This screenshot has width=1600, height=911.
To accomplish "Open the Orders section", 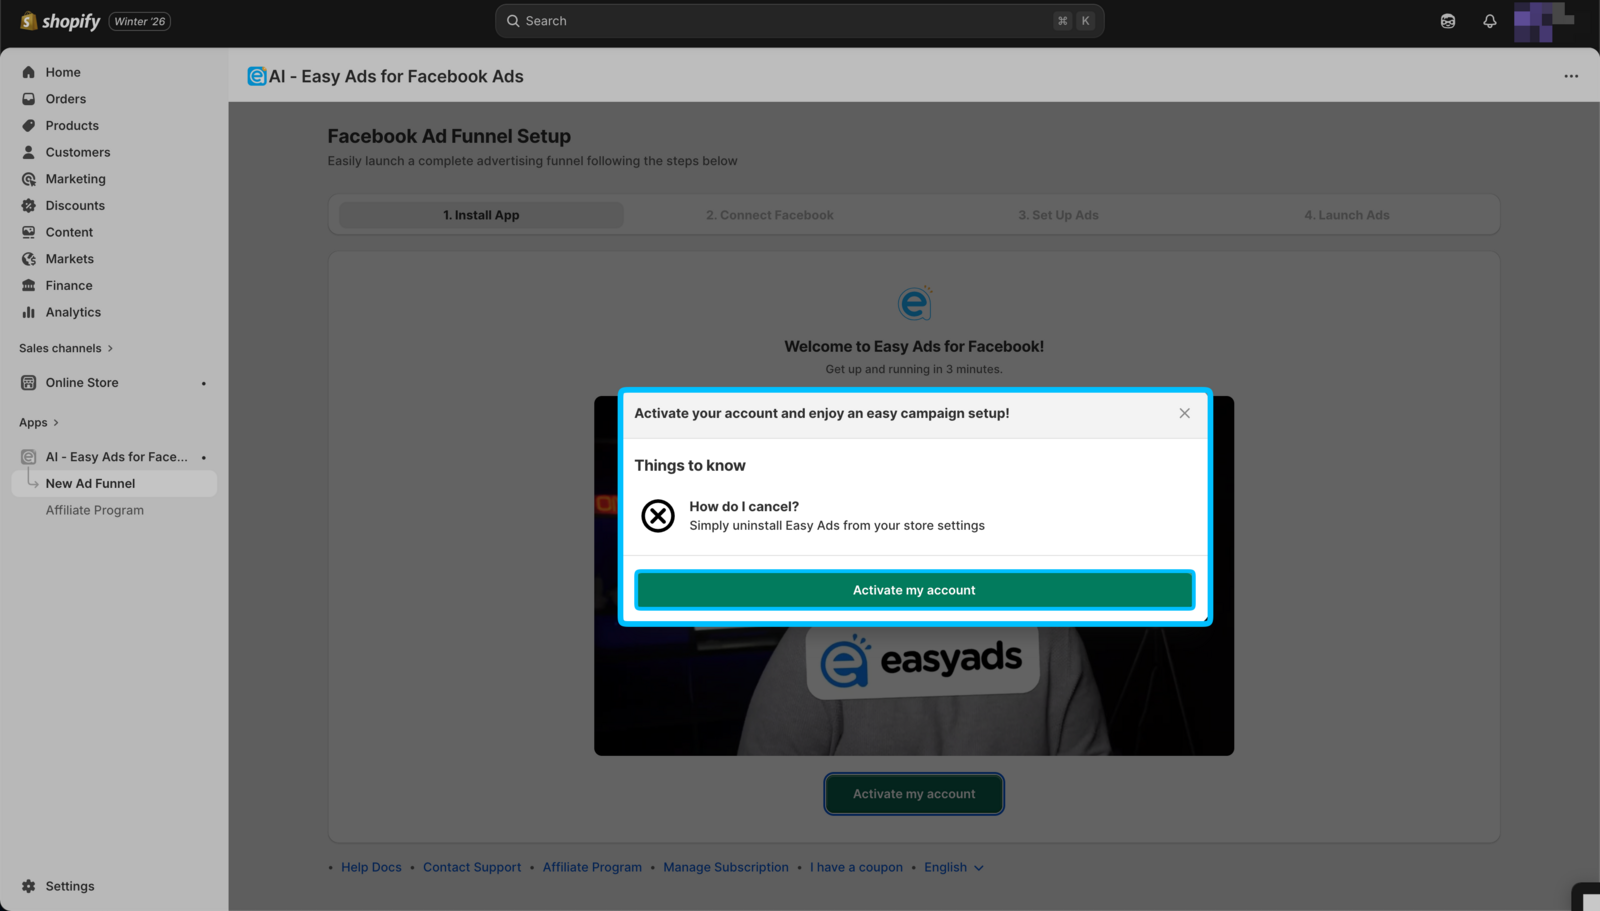I will [x=66, y=98].
